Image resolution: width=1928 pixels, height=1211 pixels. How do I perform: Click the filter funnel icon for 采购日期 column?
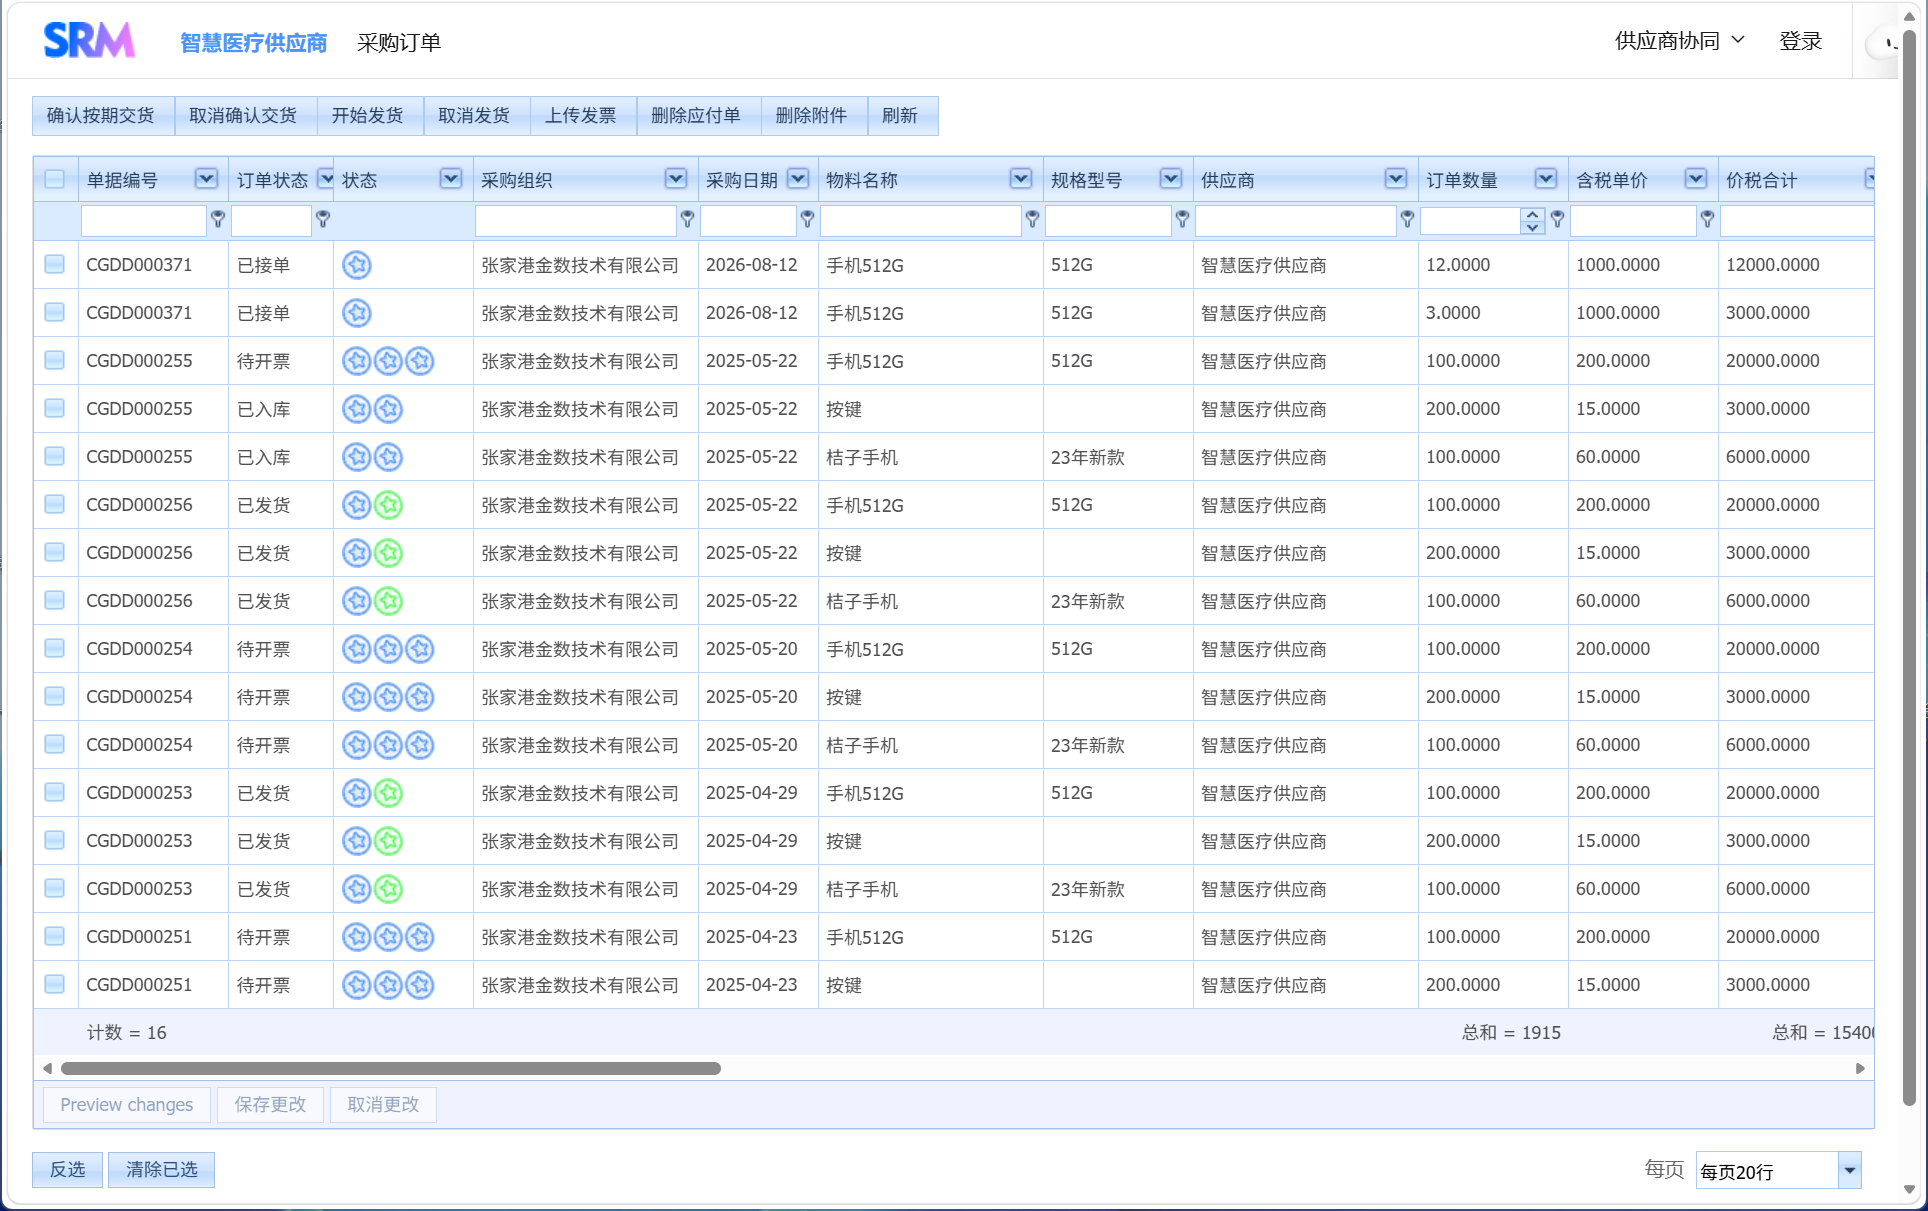(807, 219)
